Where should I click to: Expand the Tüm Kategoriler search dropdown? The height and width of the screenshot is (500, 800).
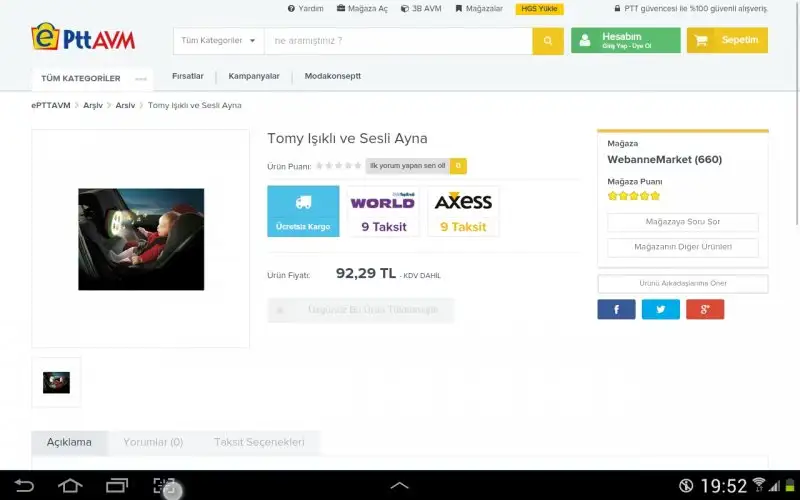pyautogui.click(x=218, y=41)
